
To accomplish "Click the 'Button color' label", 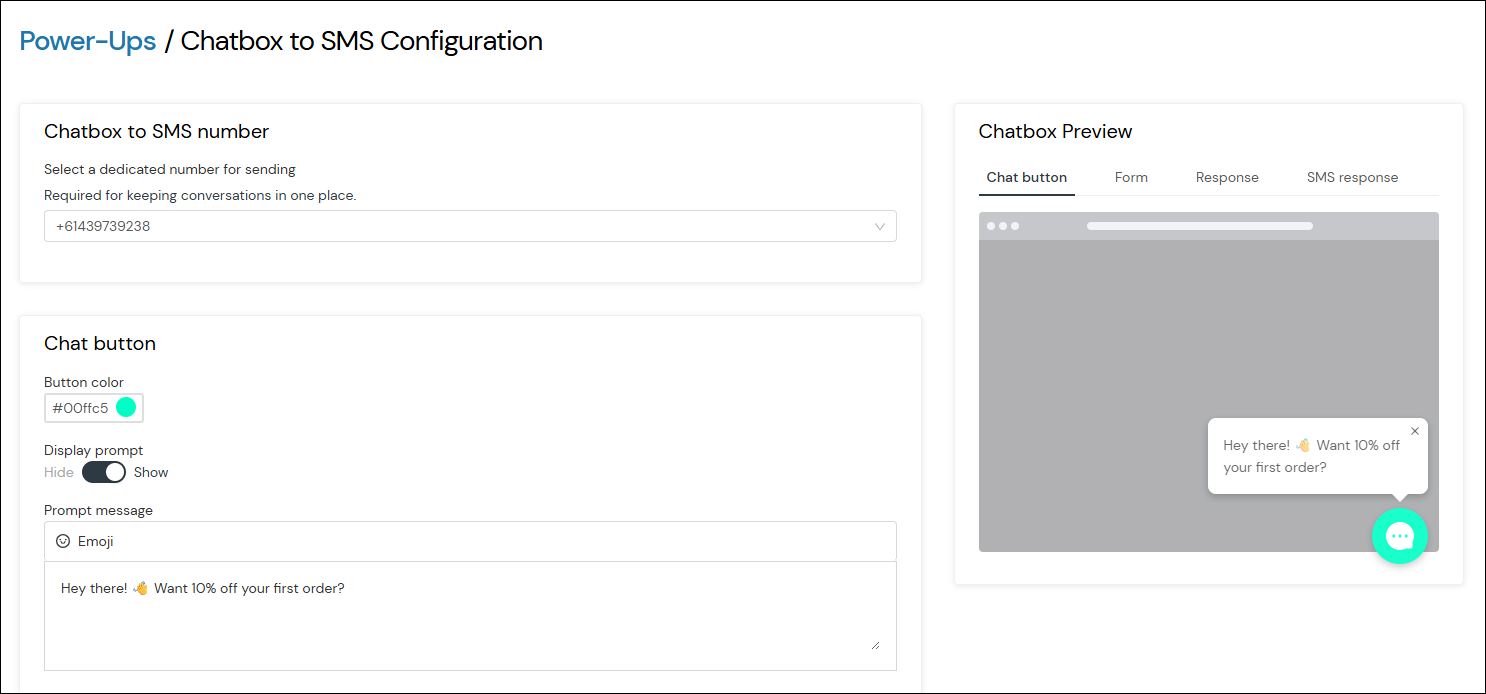I will pyautogui.click(x=84, y=382).
